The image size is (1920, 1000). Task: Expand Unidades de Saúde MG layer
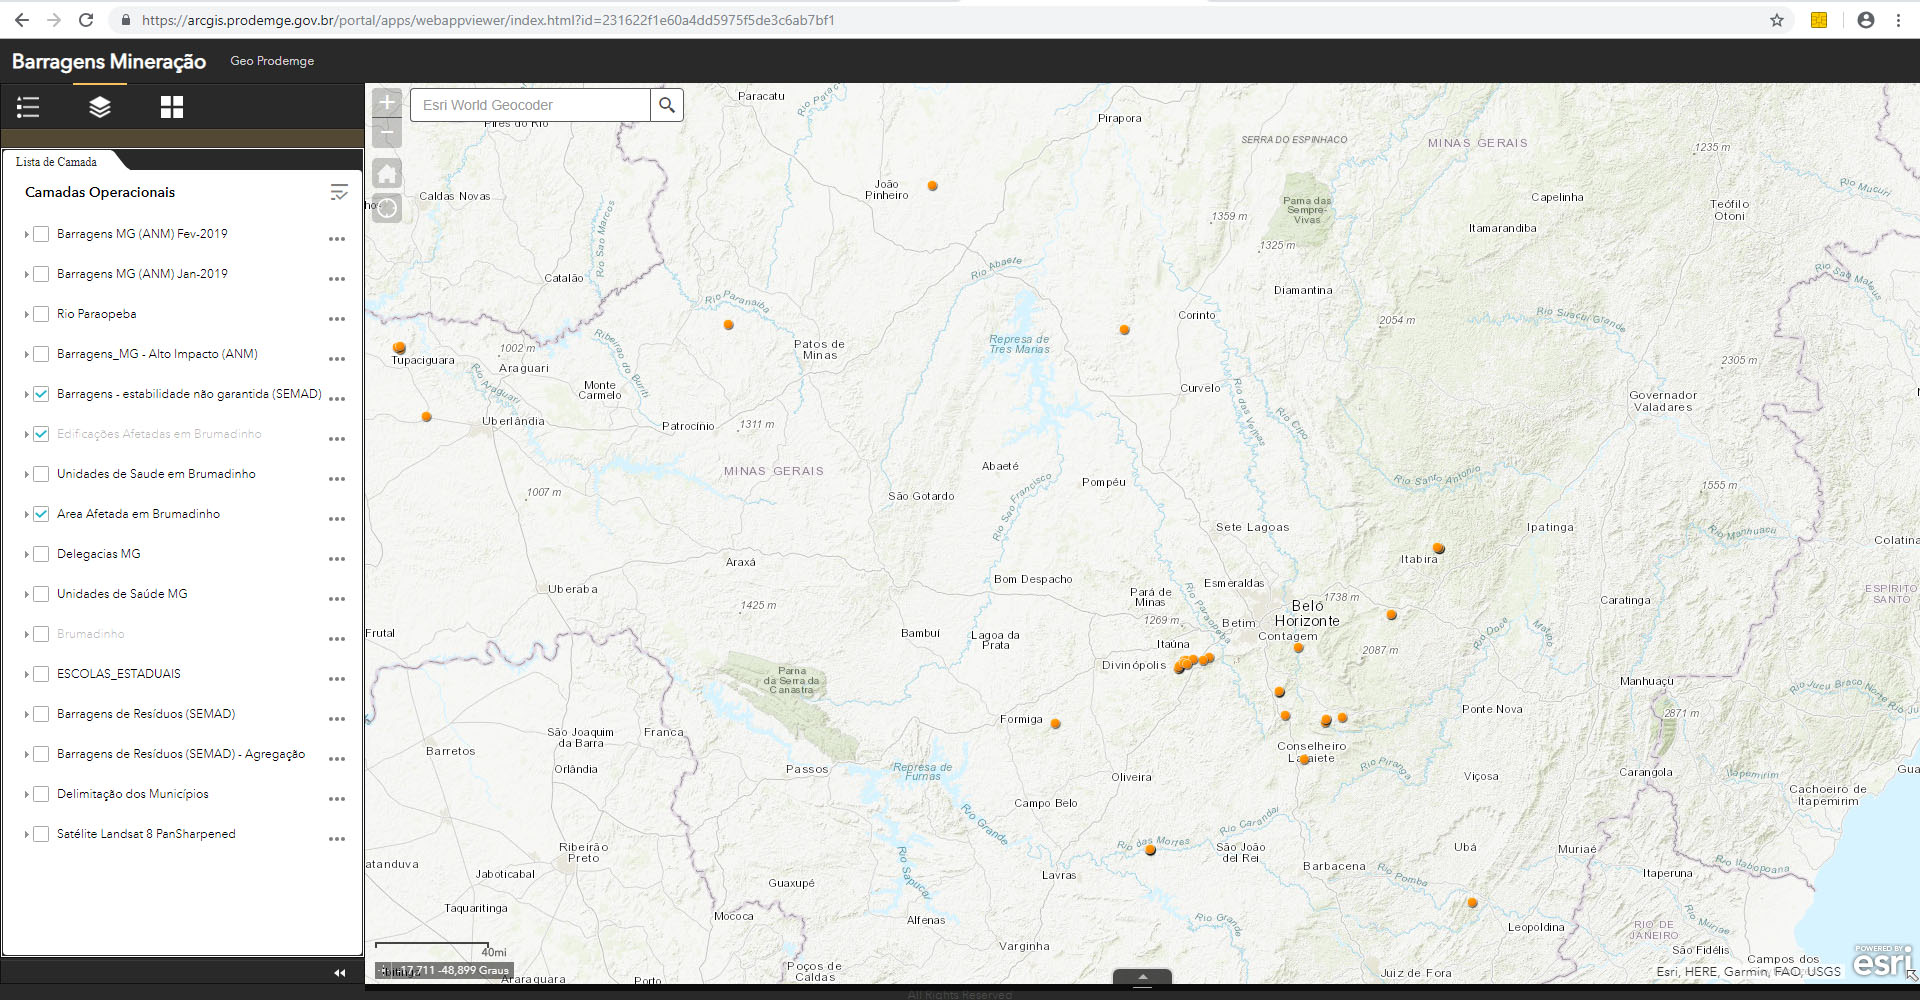(26, 594)
